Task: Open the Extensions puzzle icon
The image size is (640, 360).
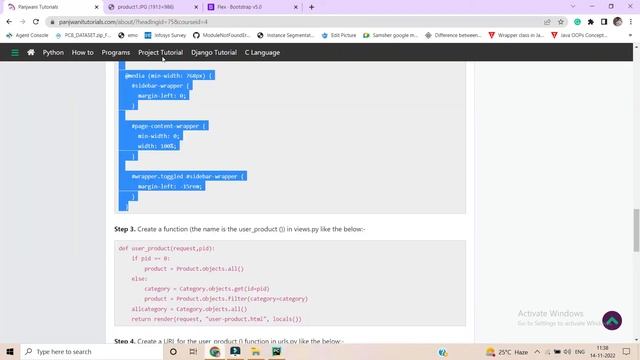Action: click(591, 22)
